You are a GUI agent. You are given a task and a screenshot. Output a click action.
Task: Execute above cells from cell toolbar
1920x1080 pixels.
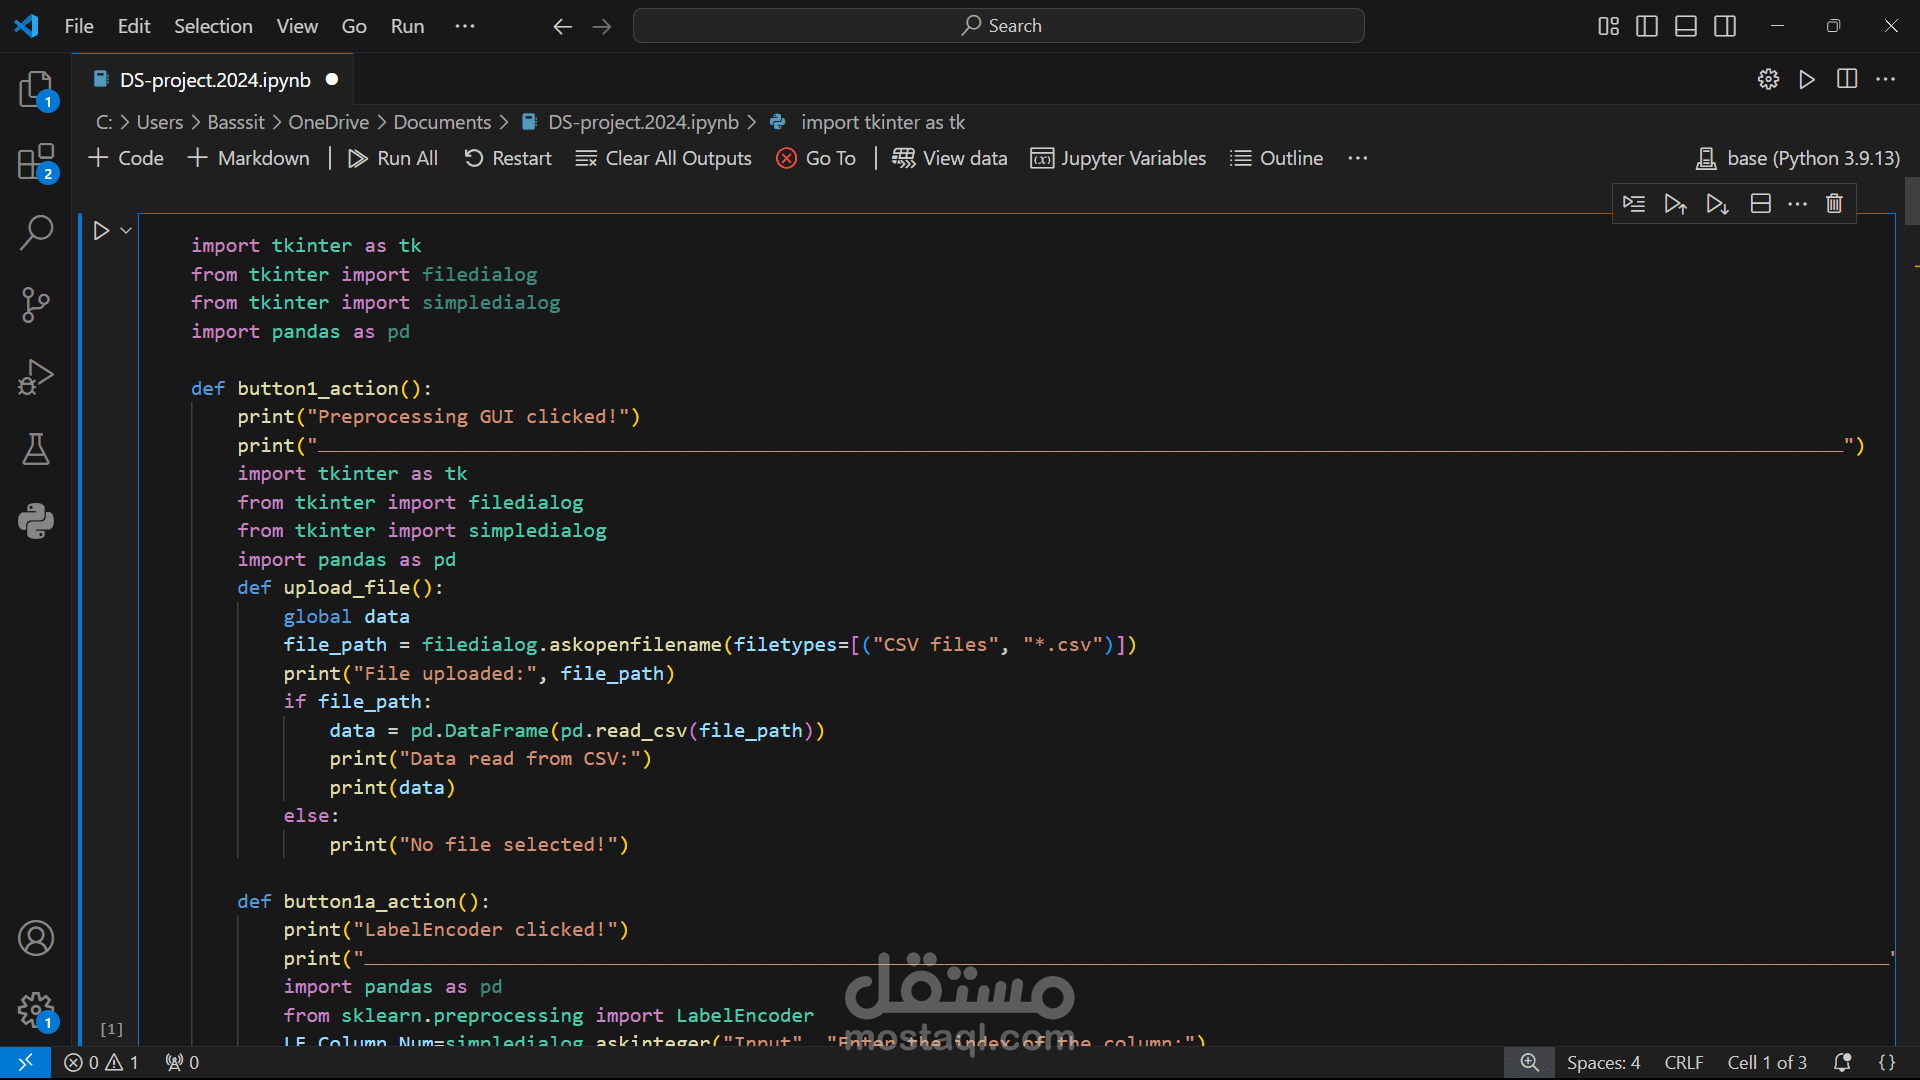click(1676, 204)
